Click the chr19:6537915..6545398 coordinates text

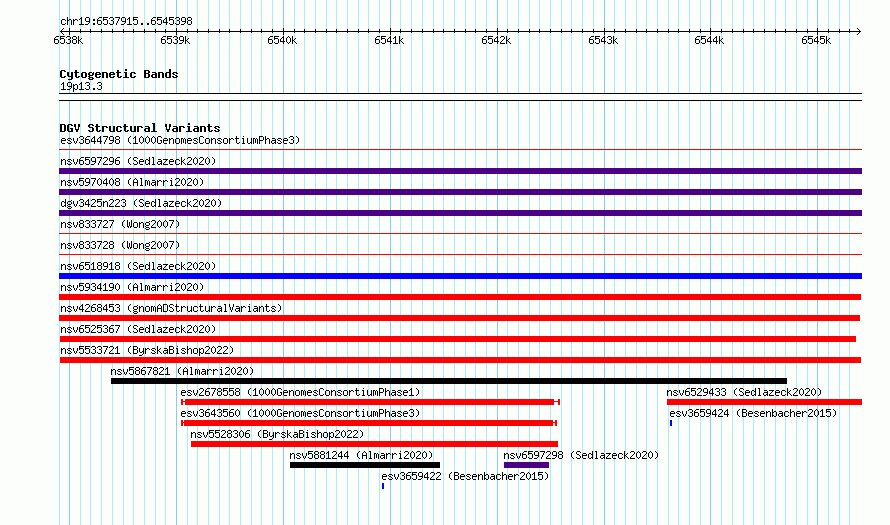pos(126,22)
